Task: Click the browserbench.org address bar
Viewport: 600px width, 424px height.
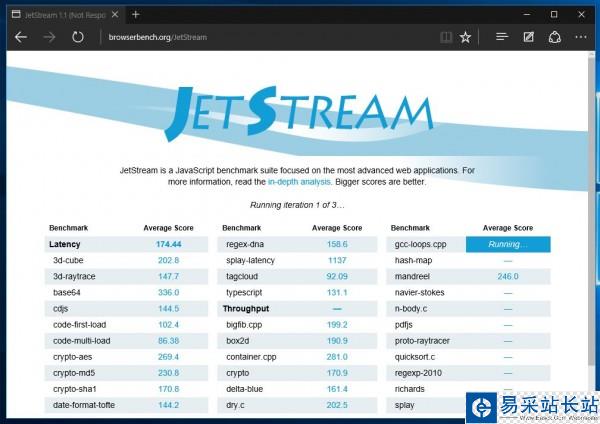Action: [x=158, y=37]
